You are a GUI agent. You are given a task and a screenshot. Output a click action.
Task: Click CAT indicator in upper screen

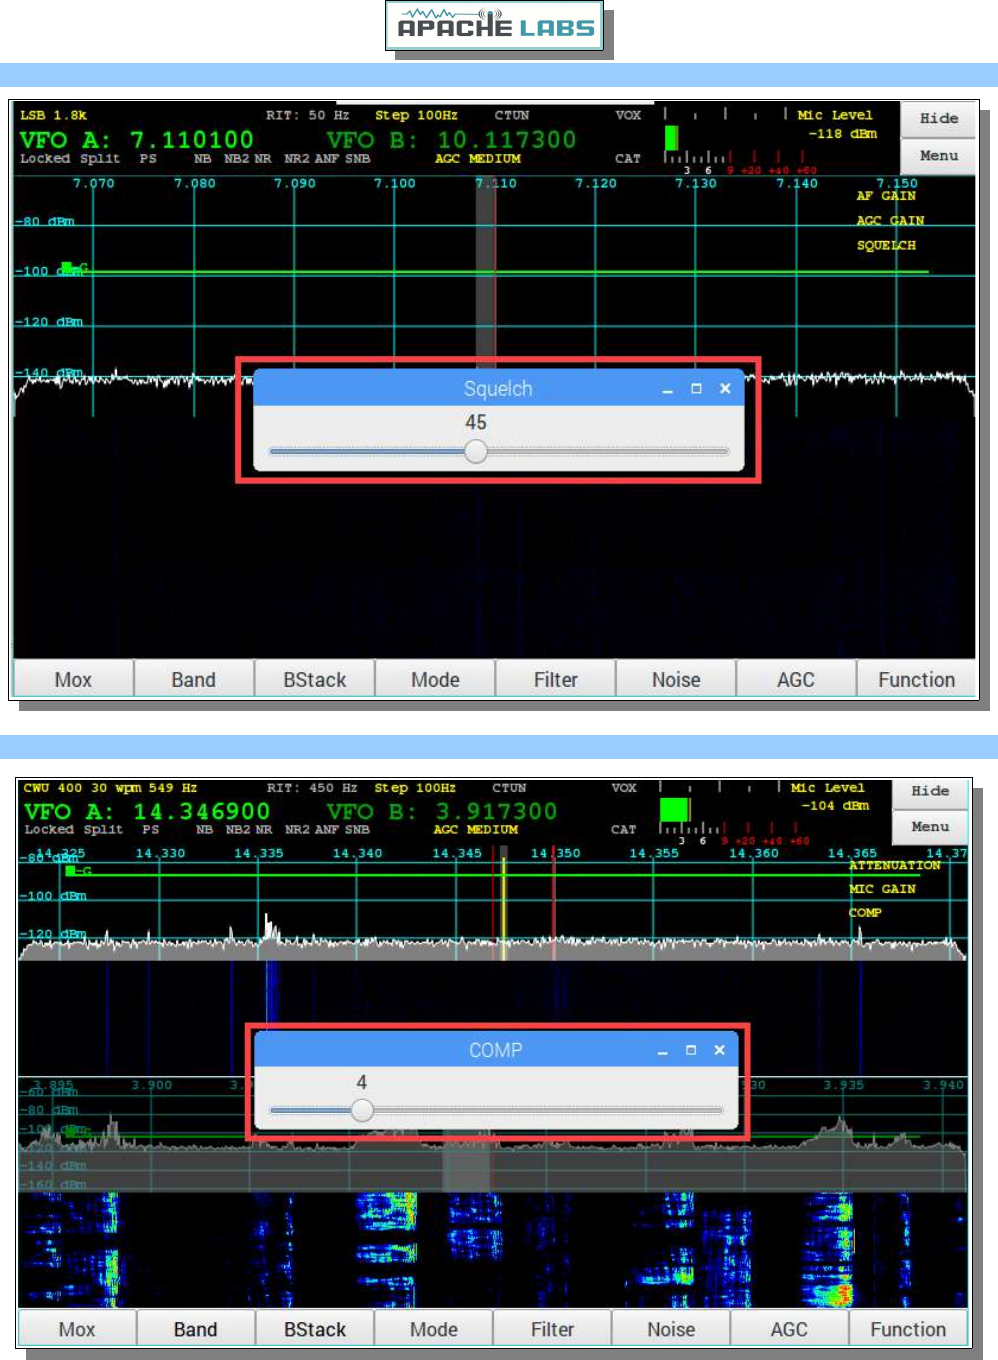628,158
